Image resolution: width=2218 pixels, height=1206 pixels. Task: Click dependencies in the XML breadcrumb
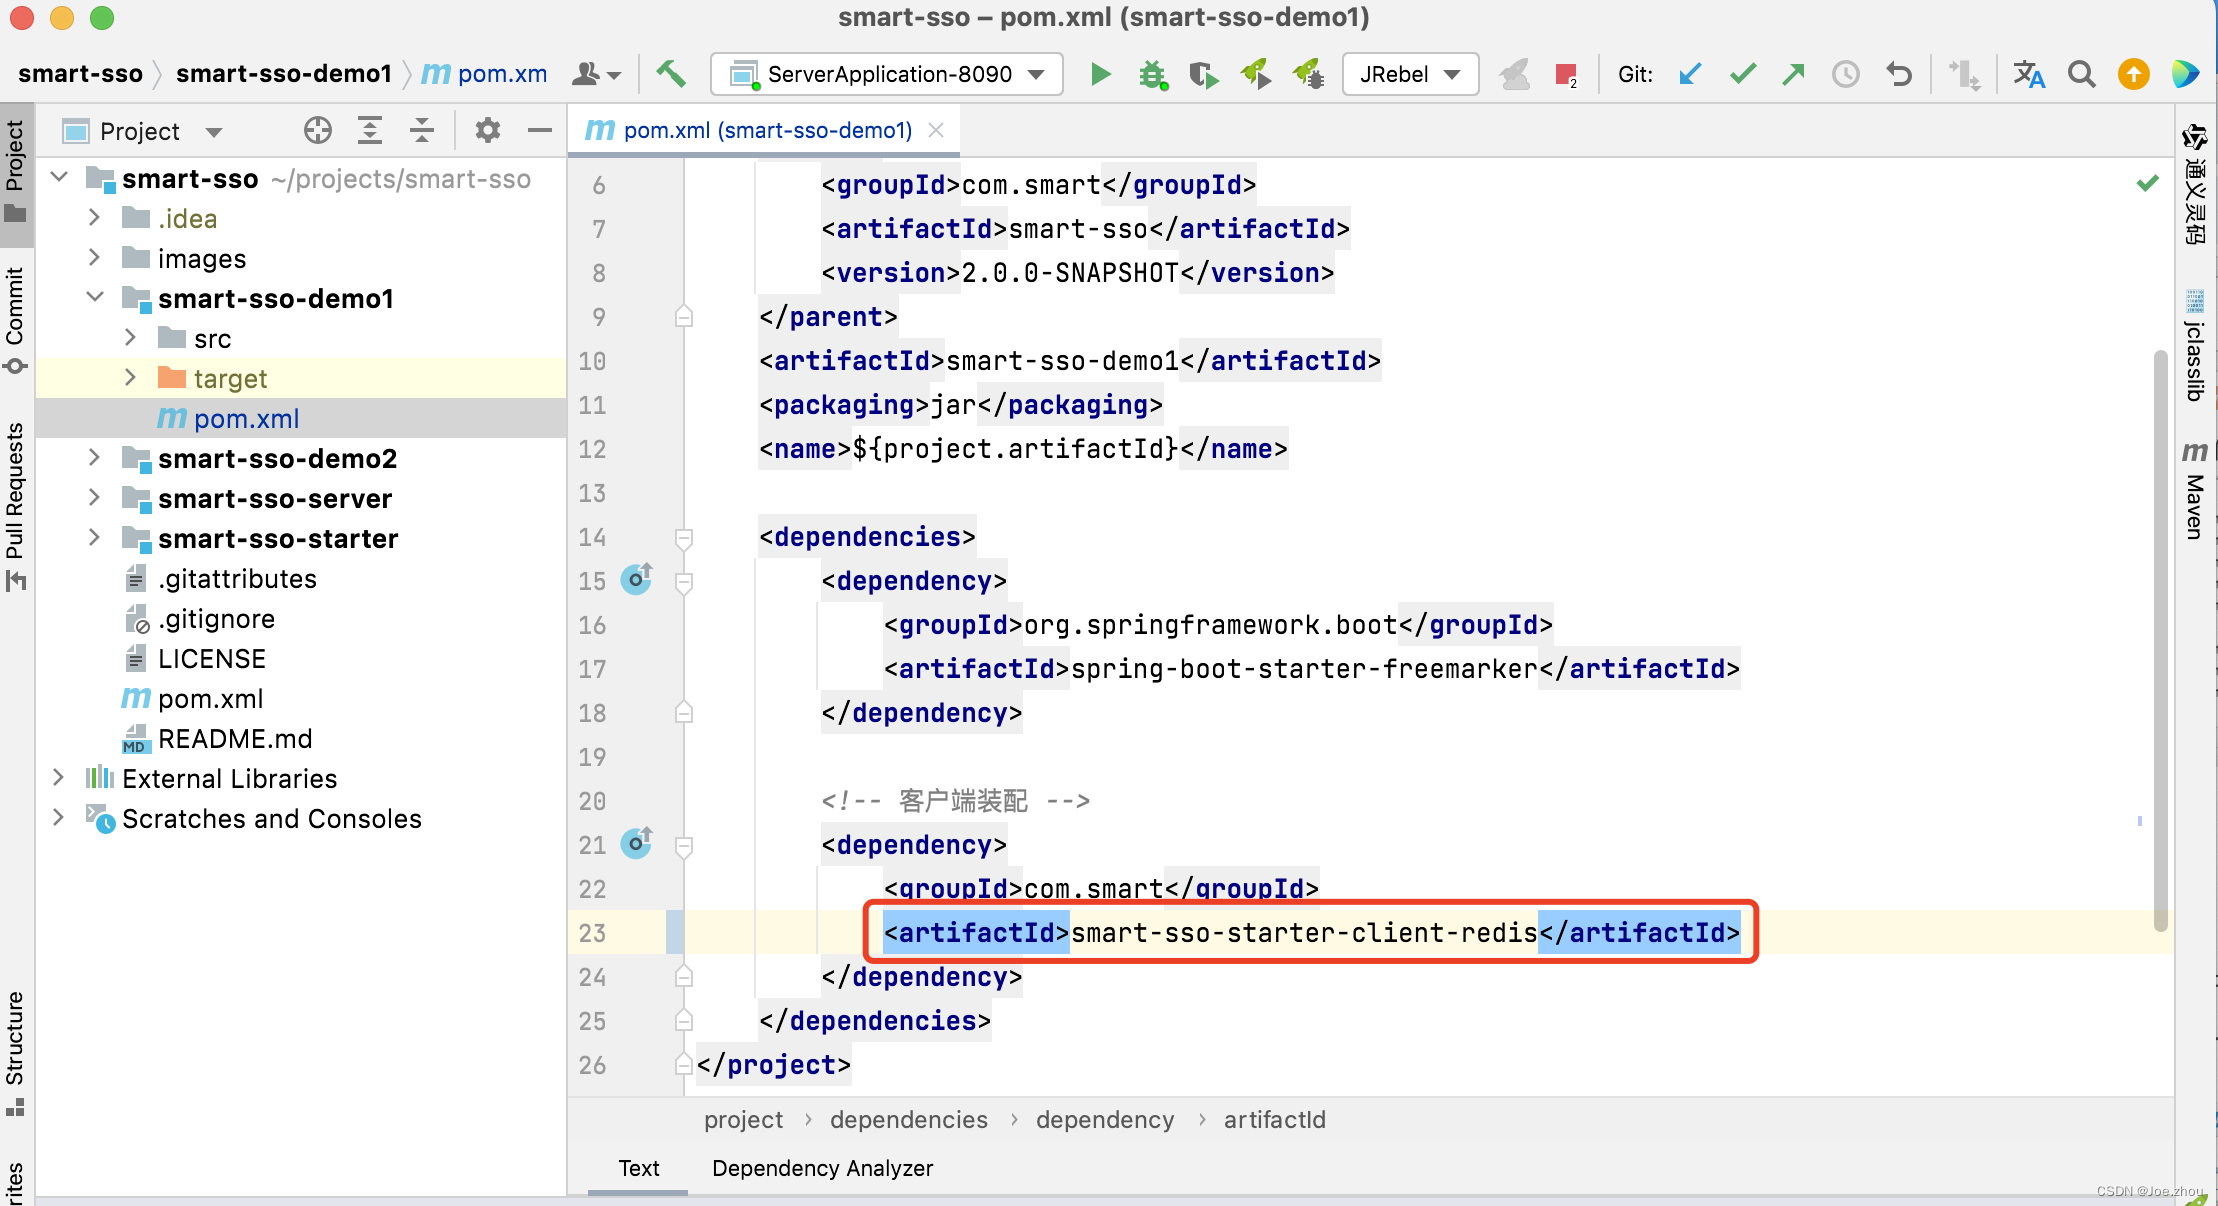[908, 1120]
